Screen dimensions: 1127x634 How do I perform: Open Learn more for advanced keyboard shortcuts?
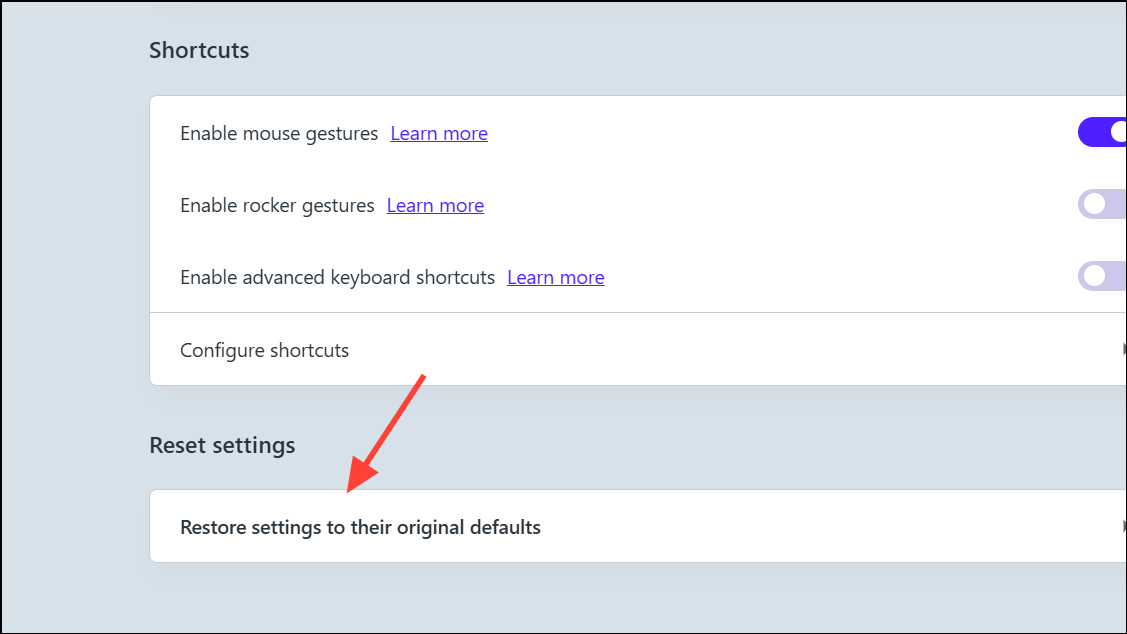(x=556, y=277)
